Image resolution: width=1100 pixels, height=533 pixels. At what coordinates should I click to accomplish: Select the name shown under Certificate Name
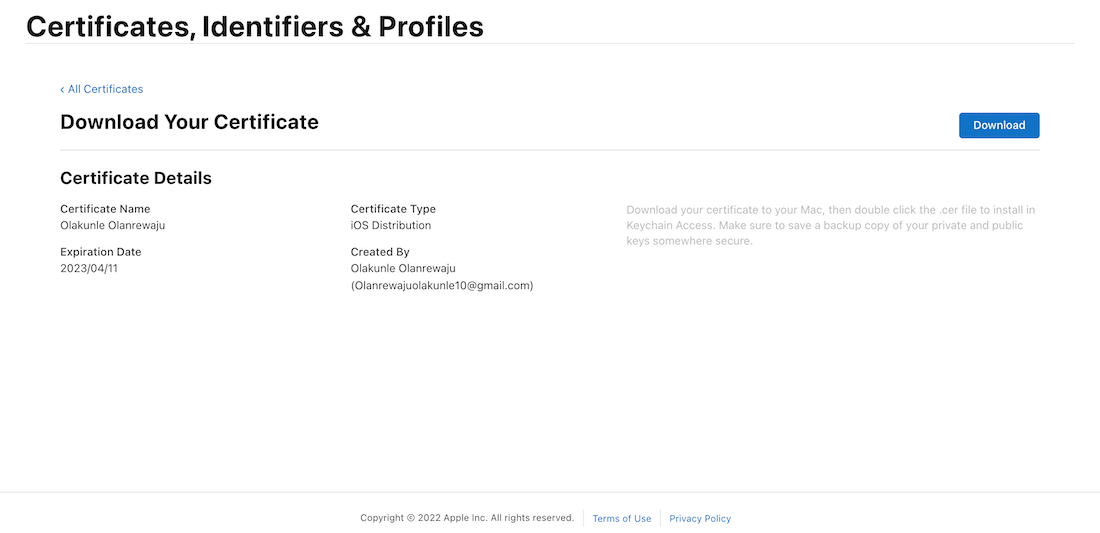[113, 225]
